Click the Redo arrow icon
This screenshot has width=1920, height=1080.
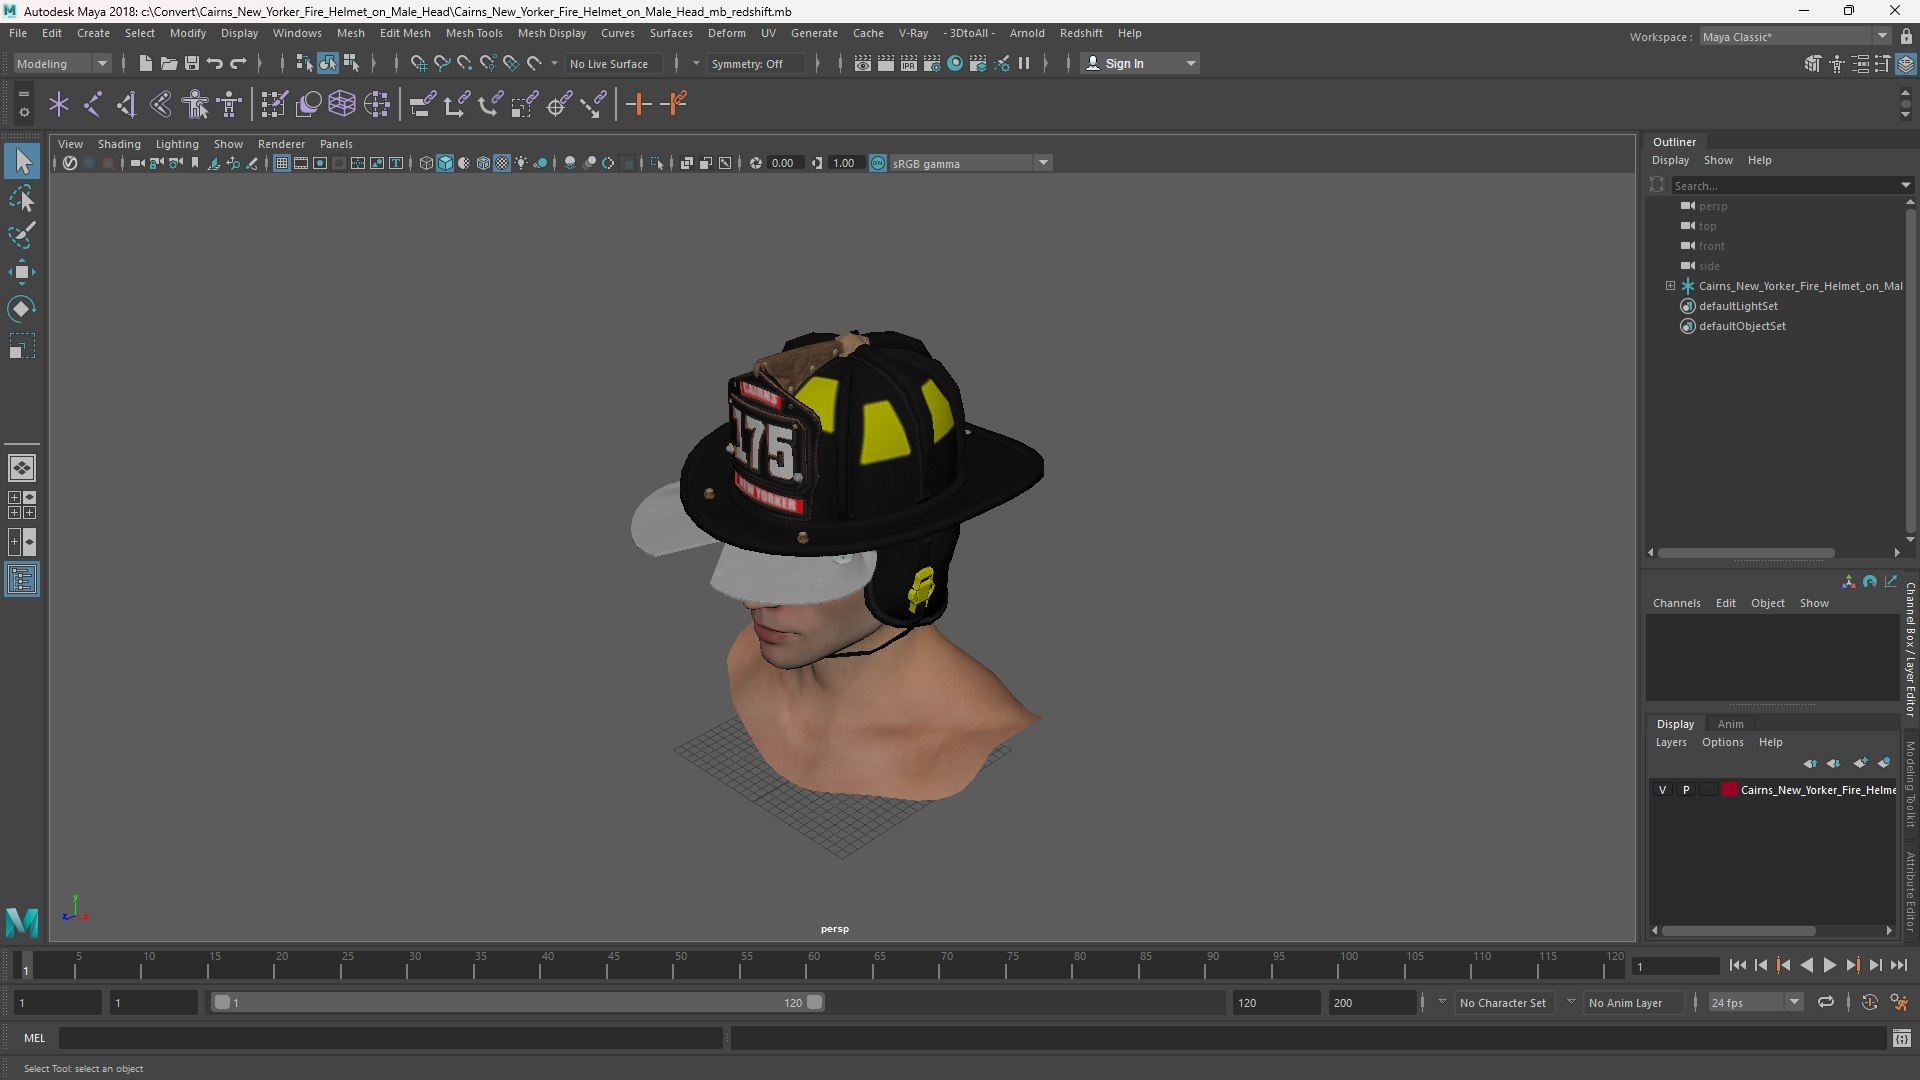coord(238,63)
